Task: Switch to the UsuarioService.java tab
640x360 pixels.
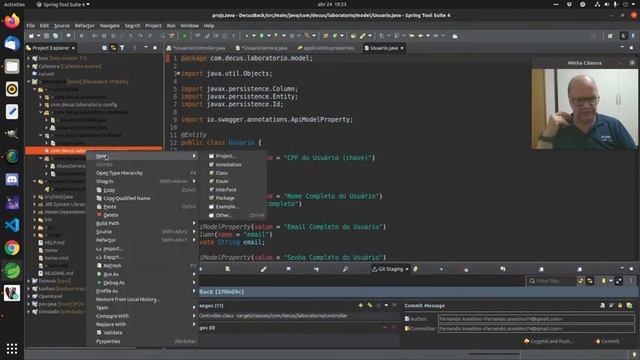Action: coord(262,48)
